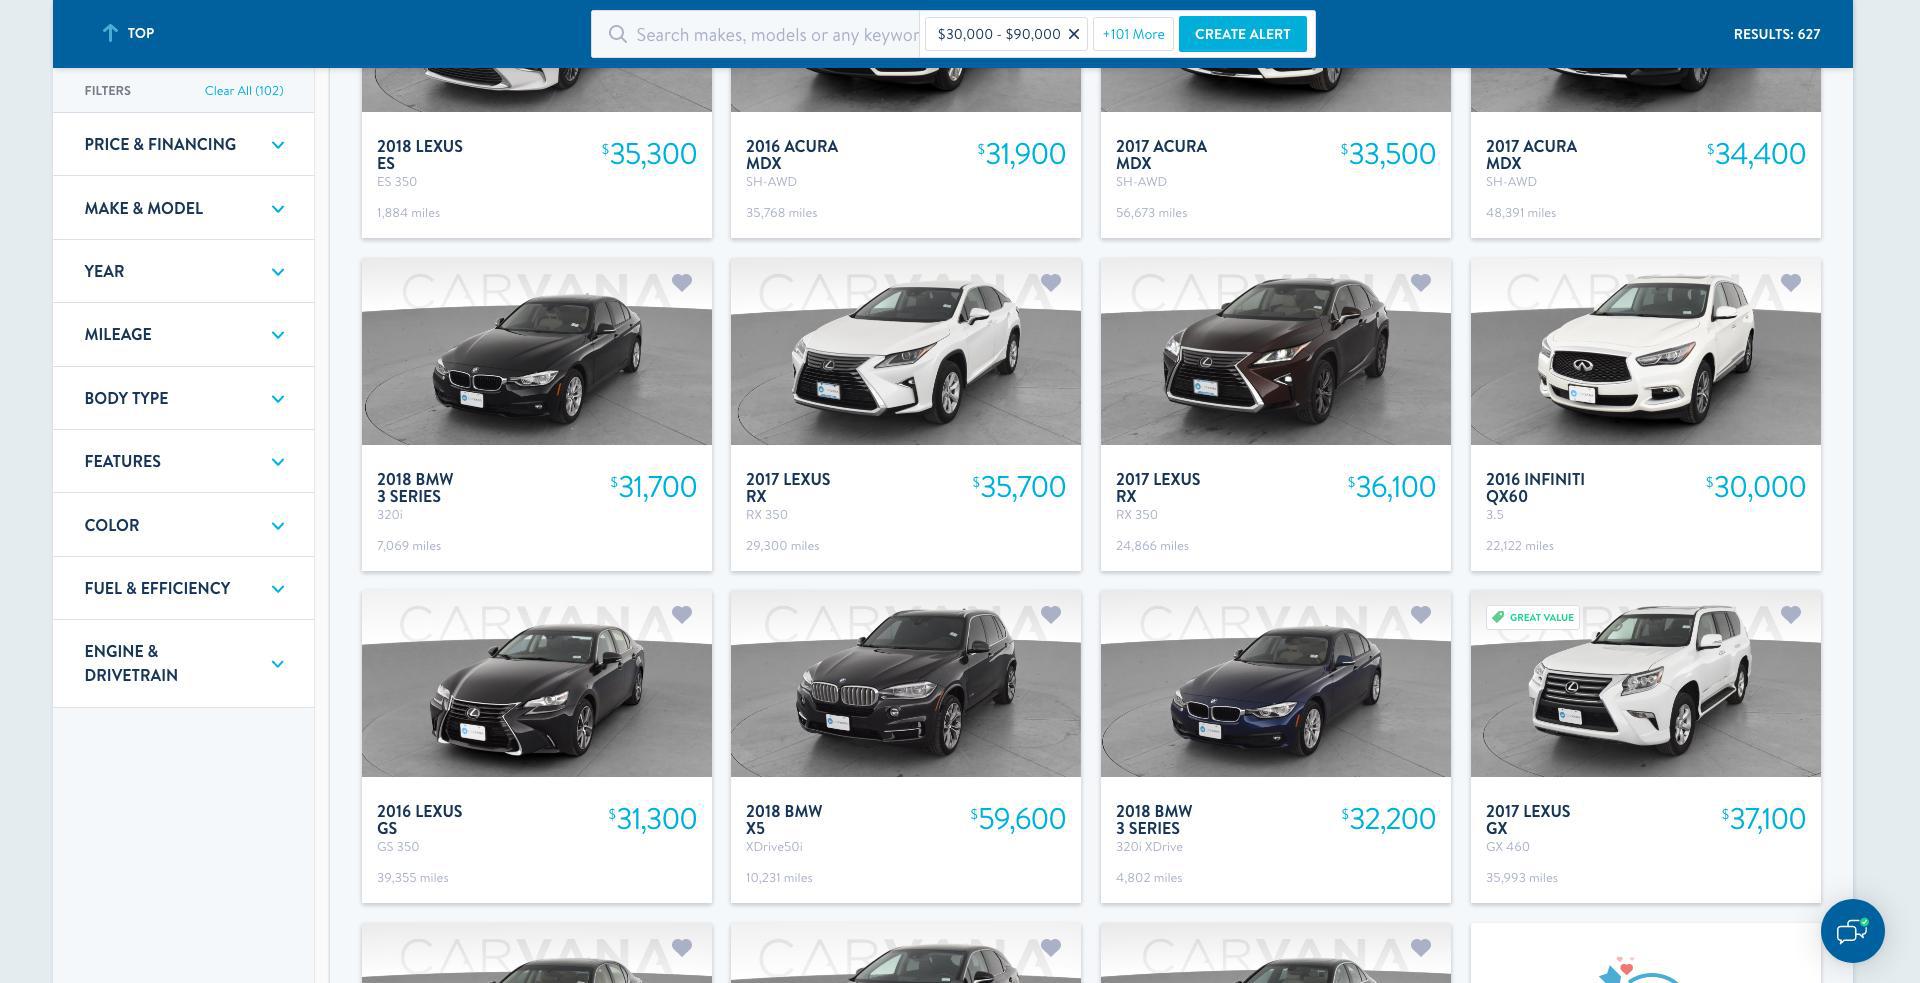The height and width of the screenshot is (983, 1920).
Task: Click the up arrow TOP icon
Action: point(110,33)
